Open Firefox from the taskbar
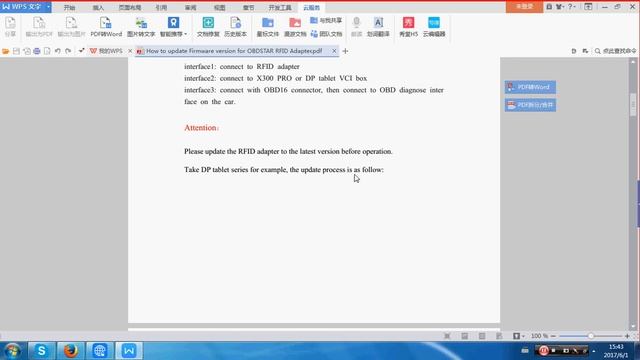Screen dimensions: 640x360 click(x=71, y=351)
